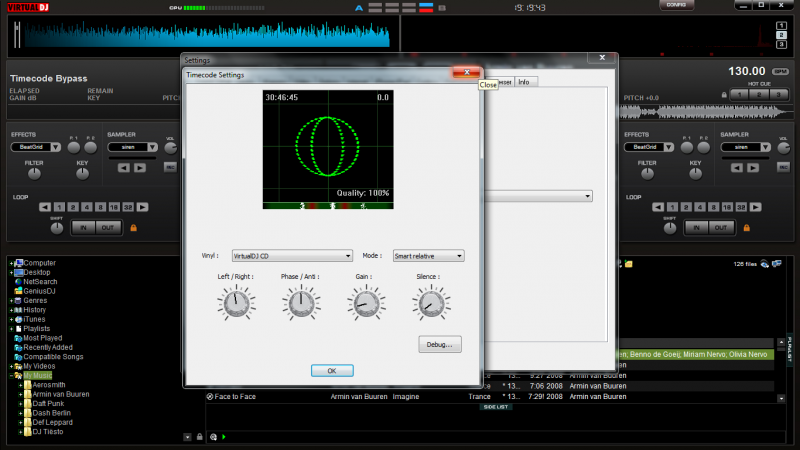Select the Armin van Buuren folder
Viewport: 800px width, 450px height.
(61, 394)
